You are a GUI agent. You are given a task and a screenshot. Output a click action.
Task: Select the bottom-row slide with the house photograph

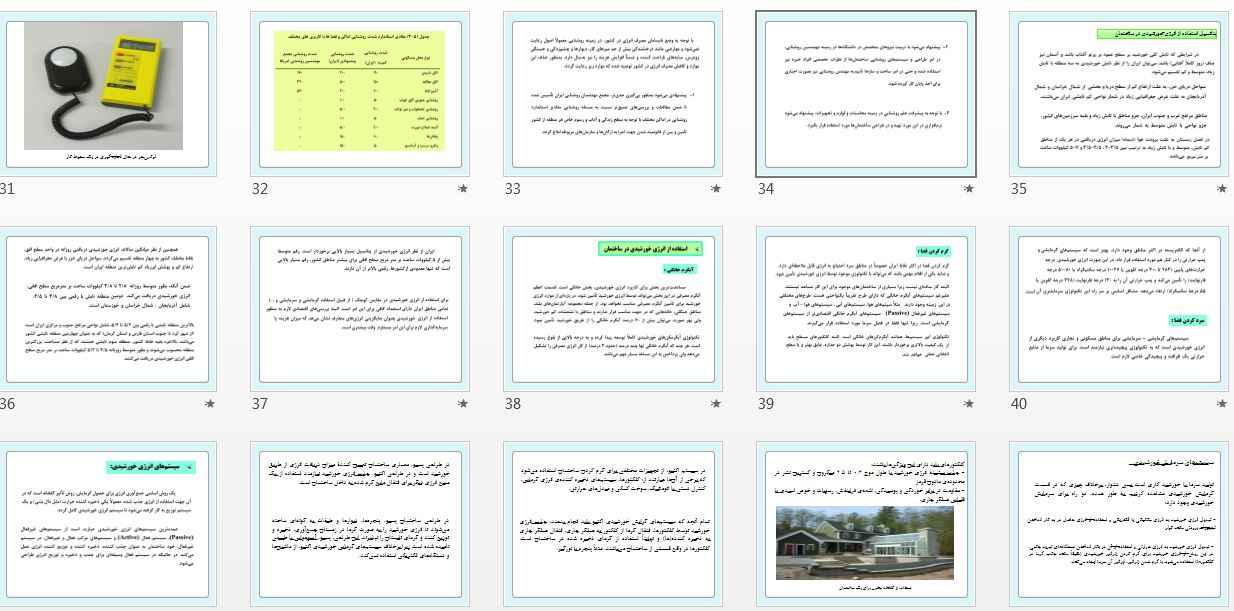point(866,525)
